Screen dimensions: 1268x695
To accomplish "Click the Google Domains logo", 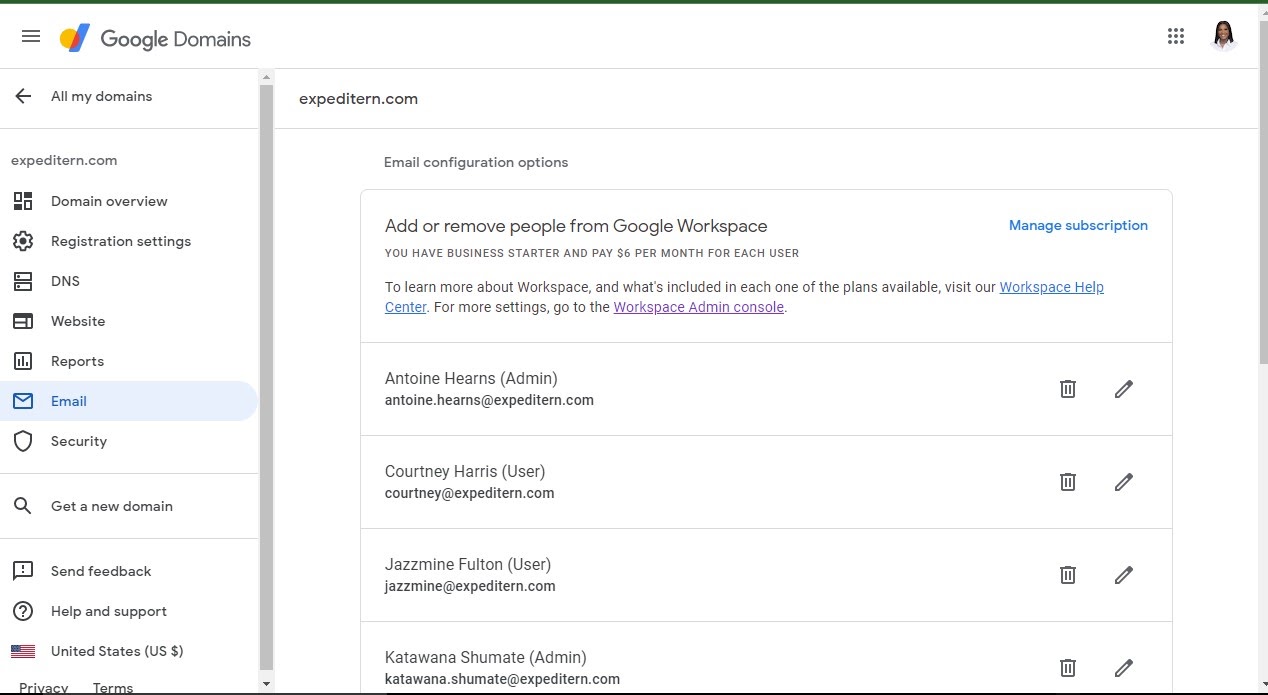I will pos(155,39).
